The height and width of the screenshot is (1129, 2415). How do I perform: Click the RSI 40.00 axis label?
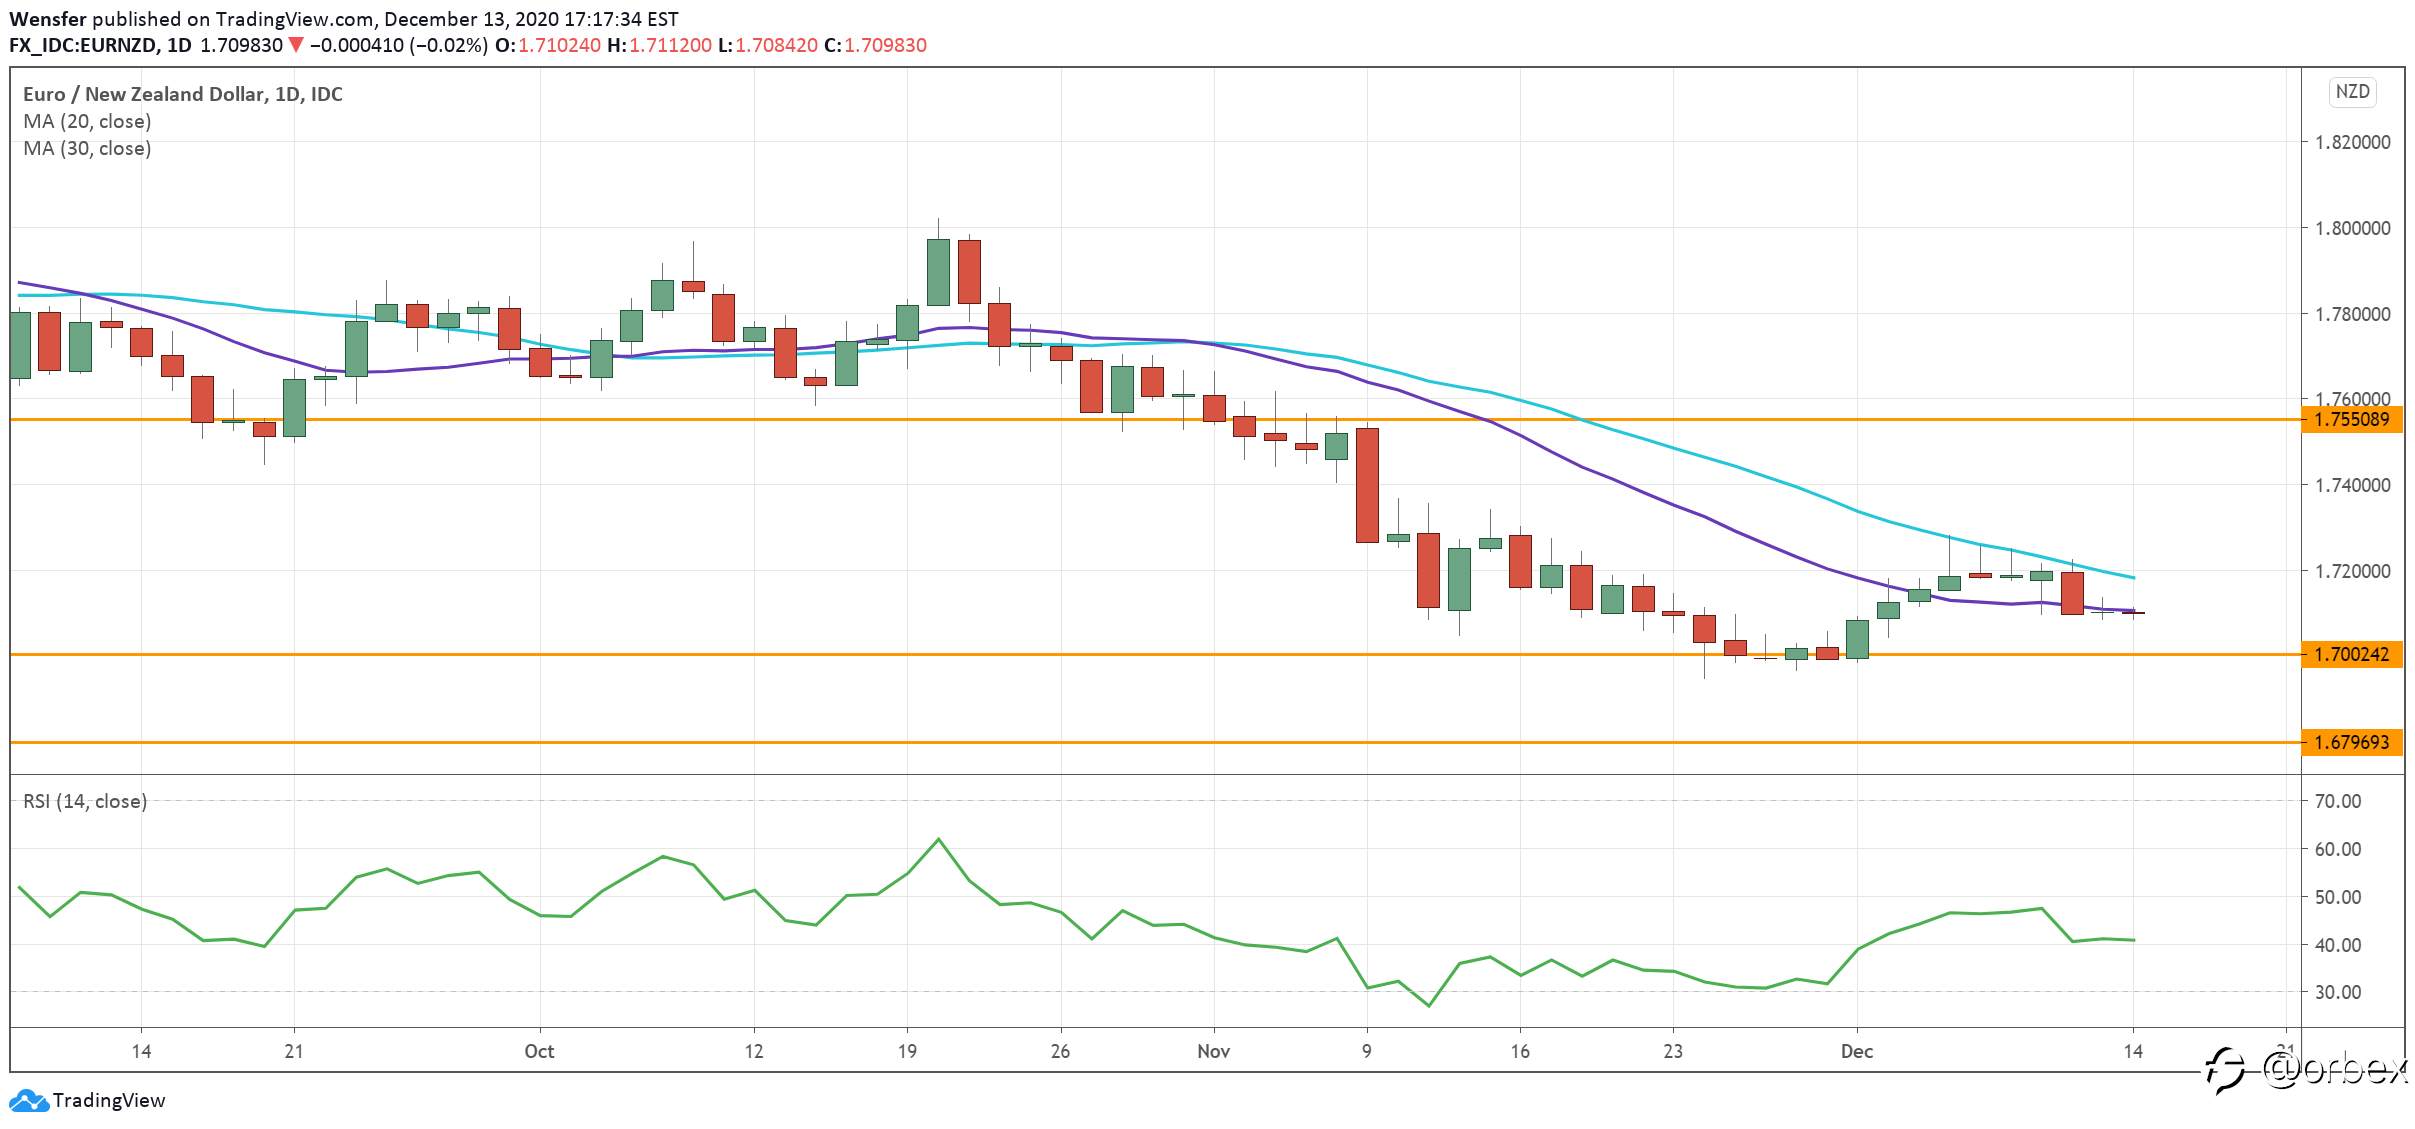[2338, 945]
